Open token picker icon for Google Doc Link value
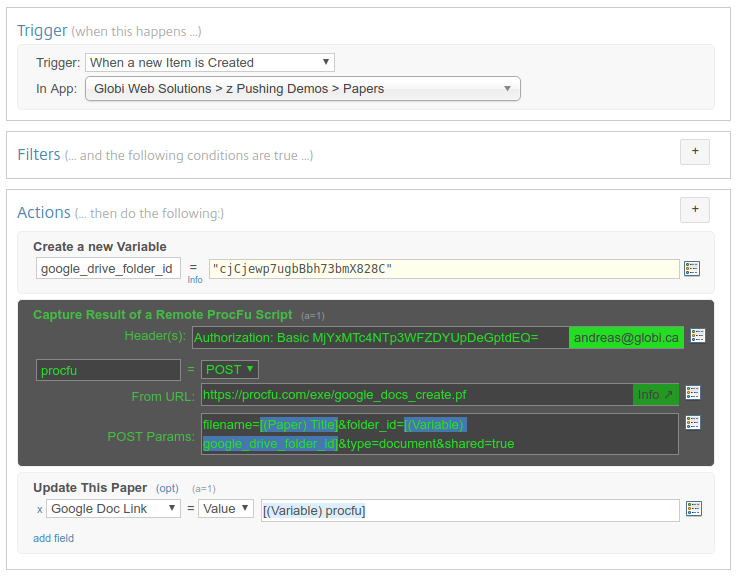Screen dimensions: 738x576 [x=694, y=509]
